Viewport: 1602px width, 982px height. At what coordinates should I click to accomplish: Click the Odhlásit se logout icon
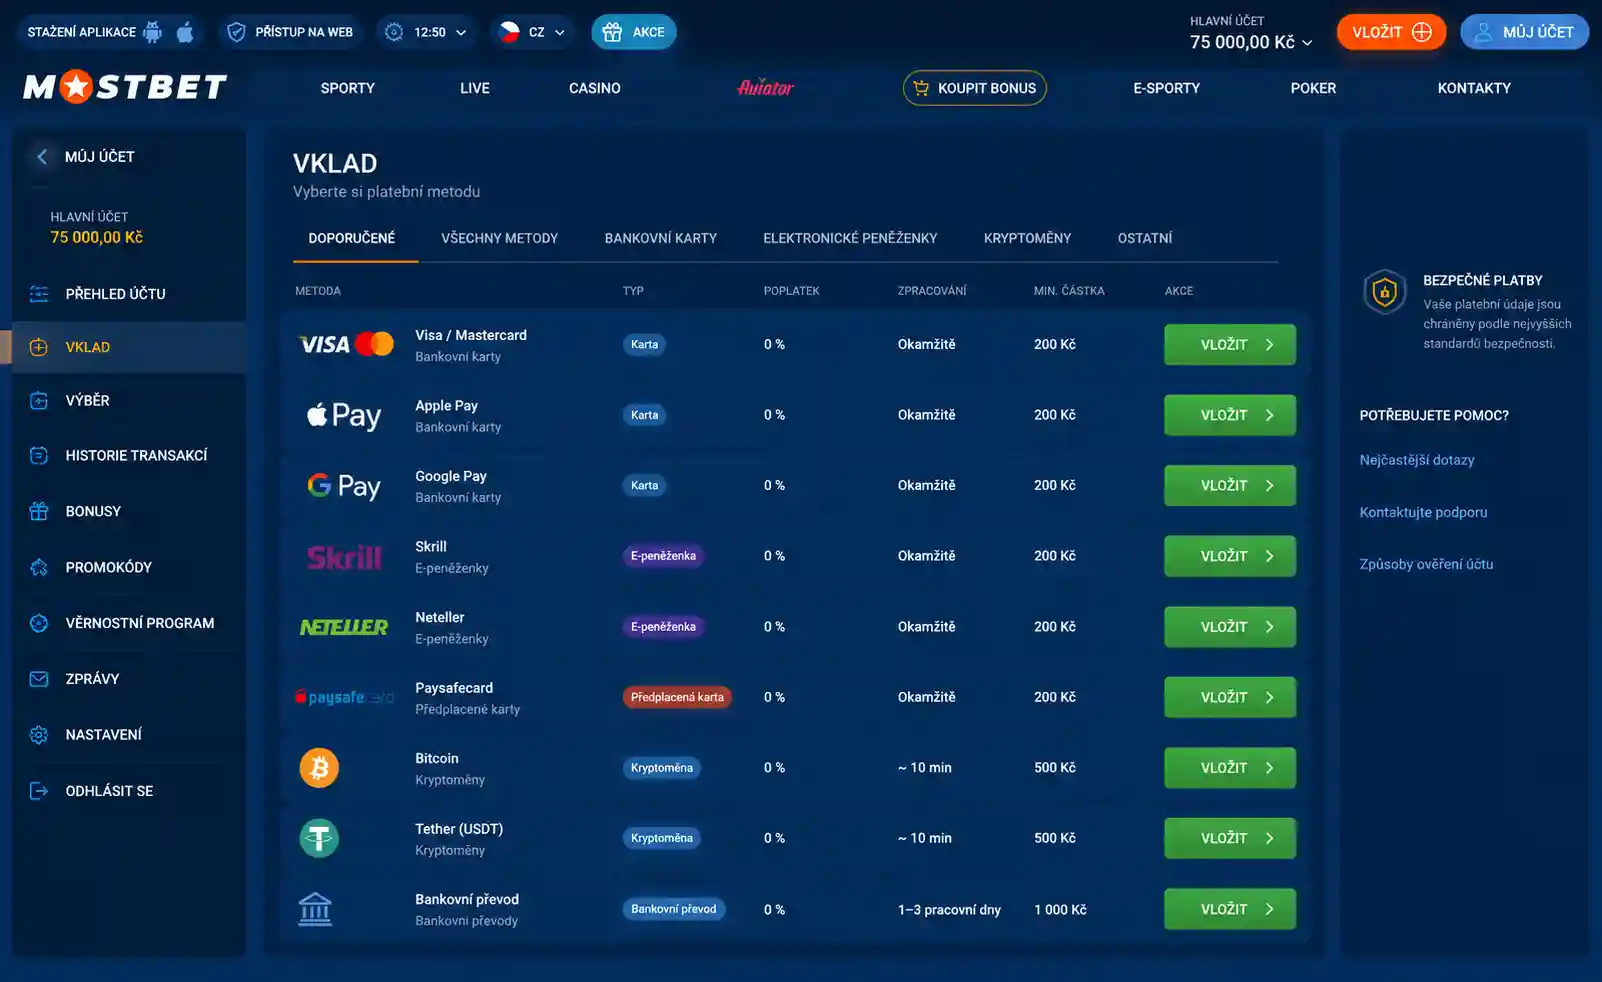(39, 791)
